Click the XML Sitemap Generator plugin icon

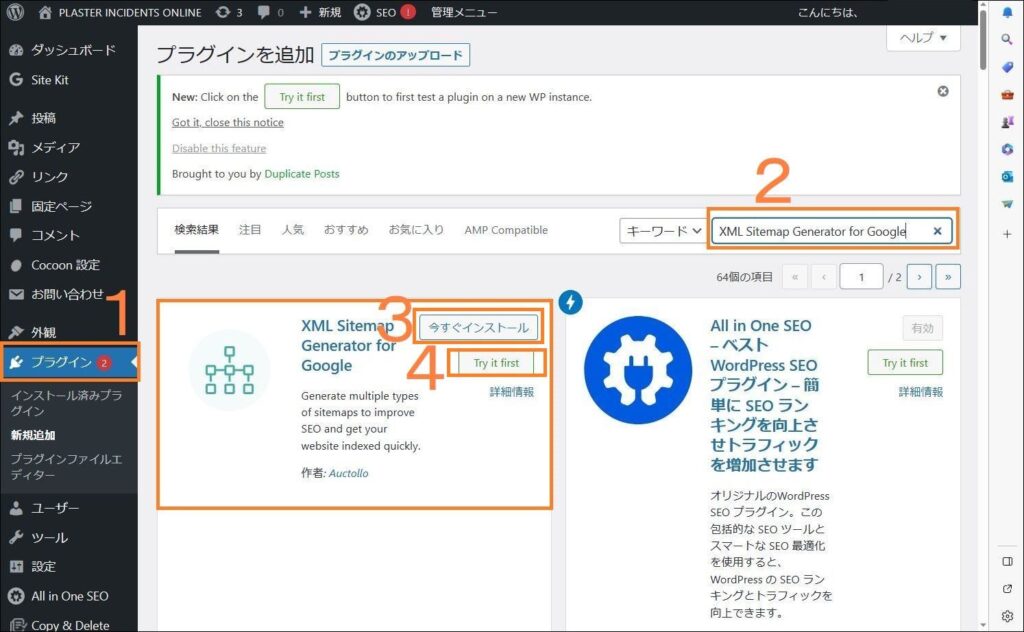[229, 370]
